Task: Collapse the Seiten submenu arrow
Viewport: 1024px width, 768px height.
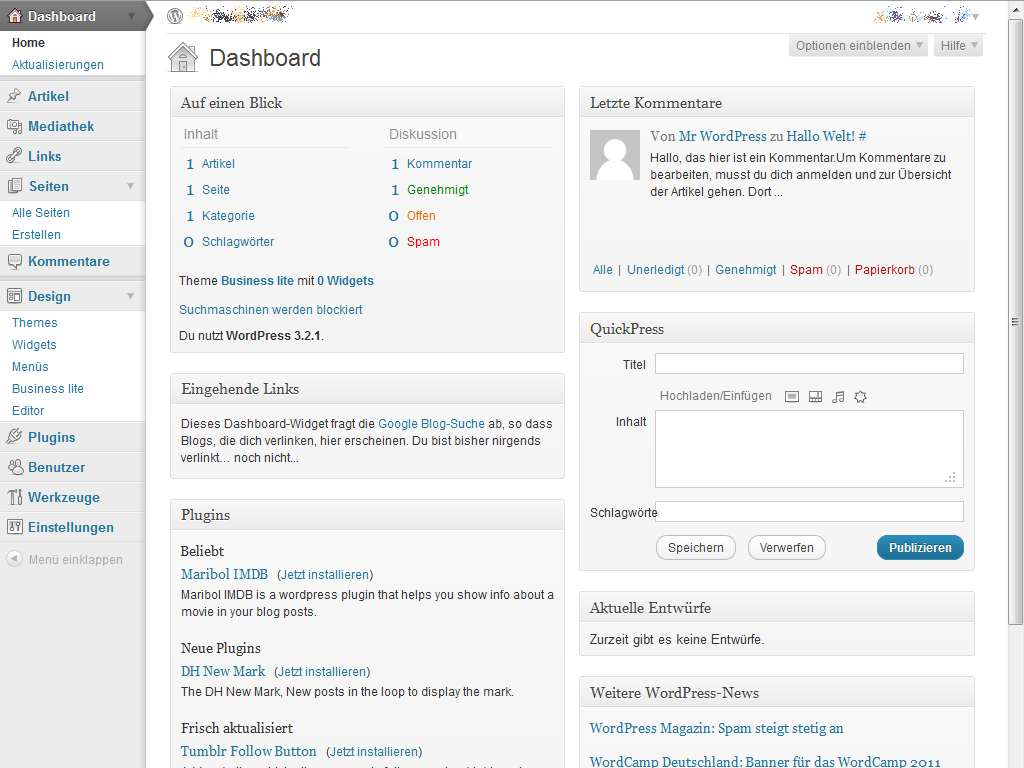Action: pyautogui.click(x=131, y=186)
